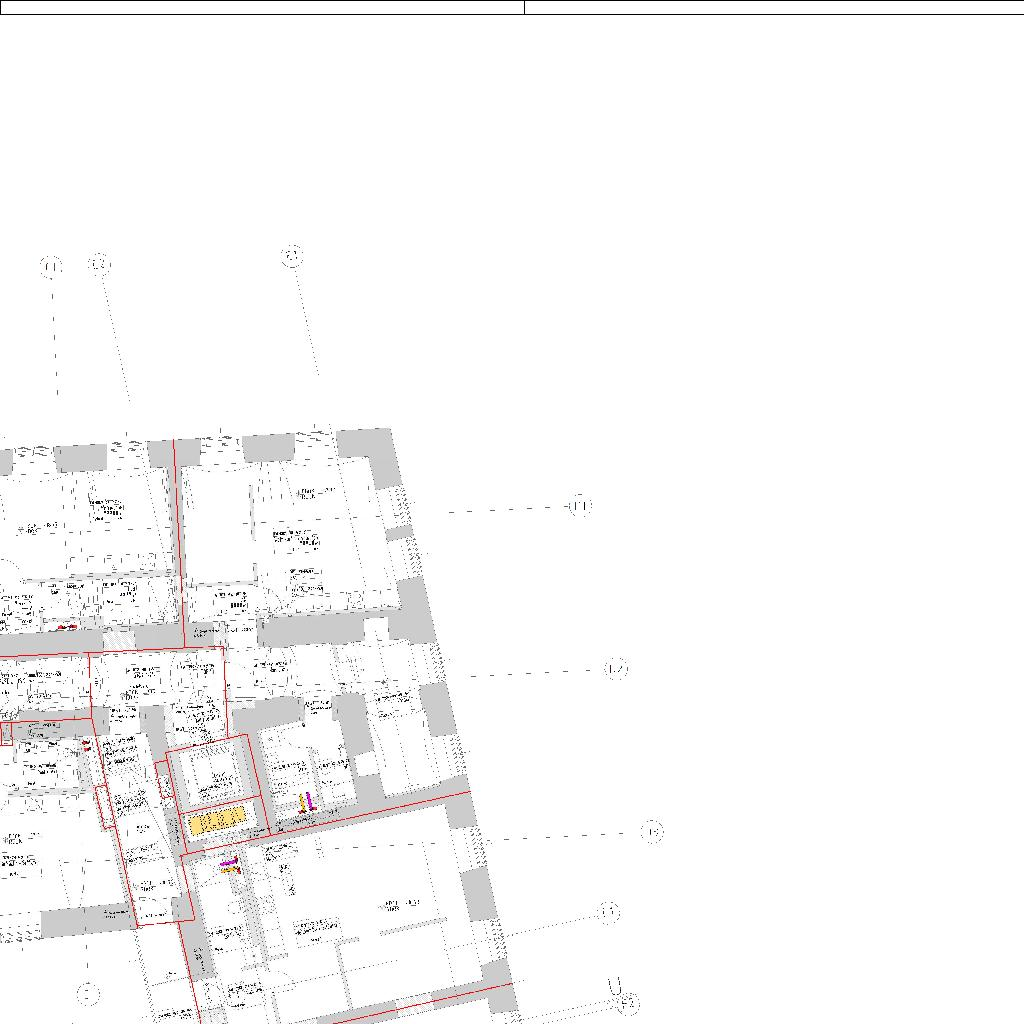Select the small red rectangle at left edge
Screen dimensions: 1024x1024
coord(7,735)
